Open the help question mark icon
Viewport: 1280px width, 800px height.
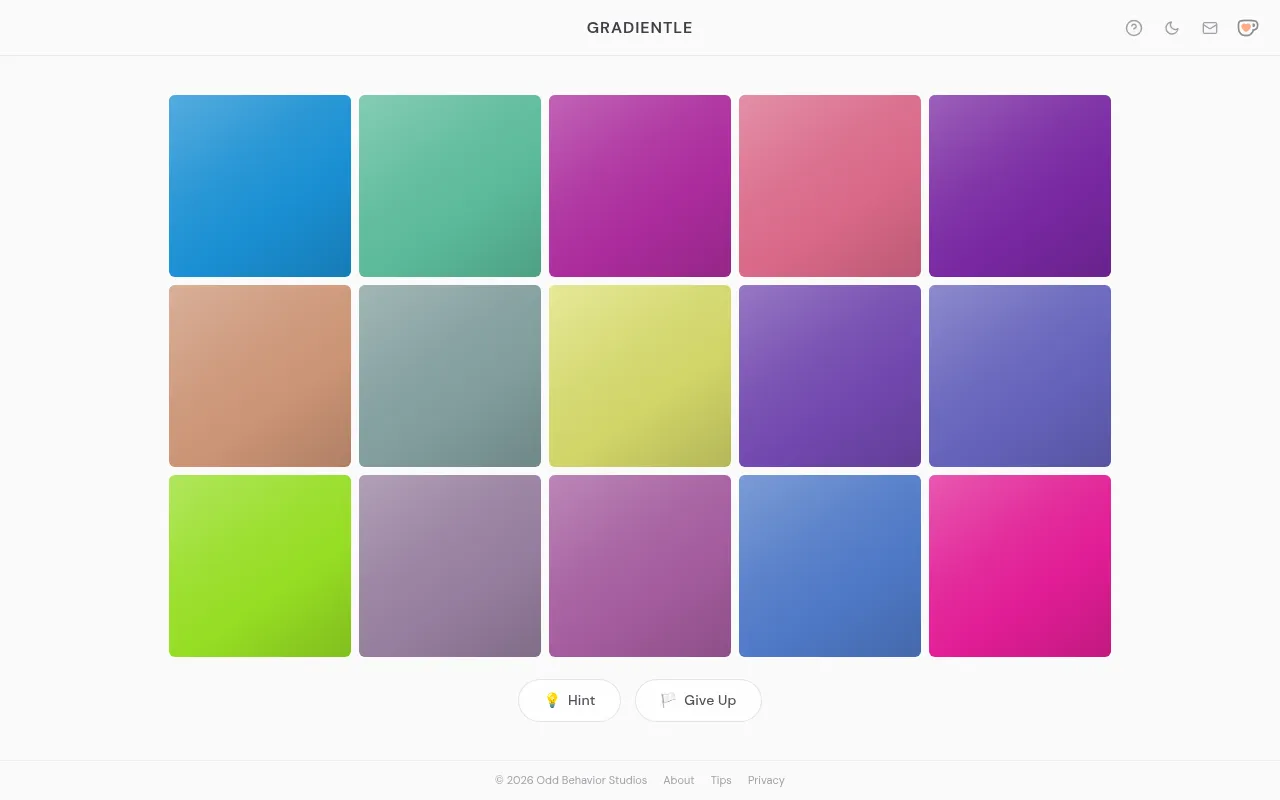(x=1134, y=28)
